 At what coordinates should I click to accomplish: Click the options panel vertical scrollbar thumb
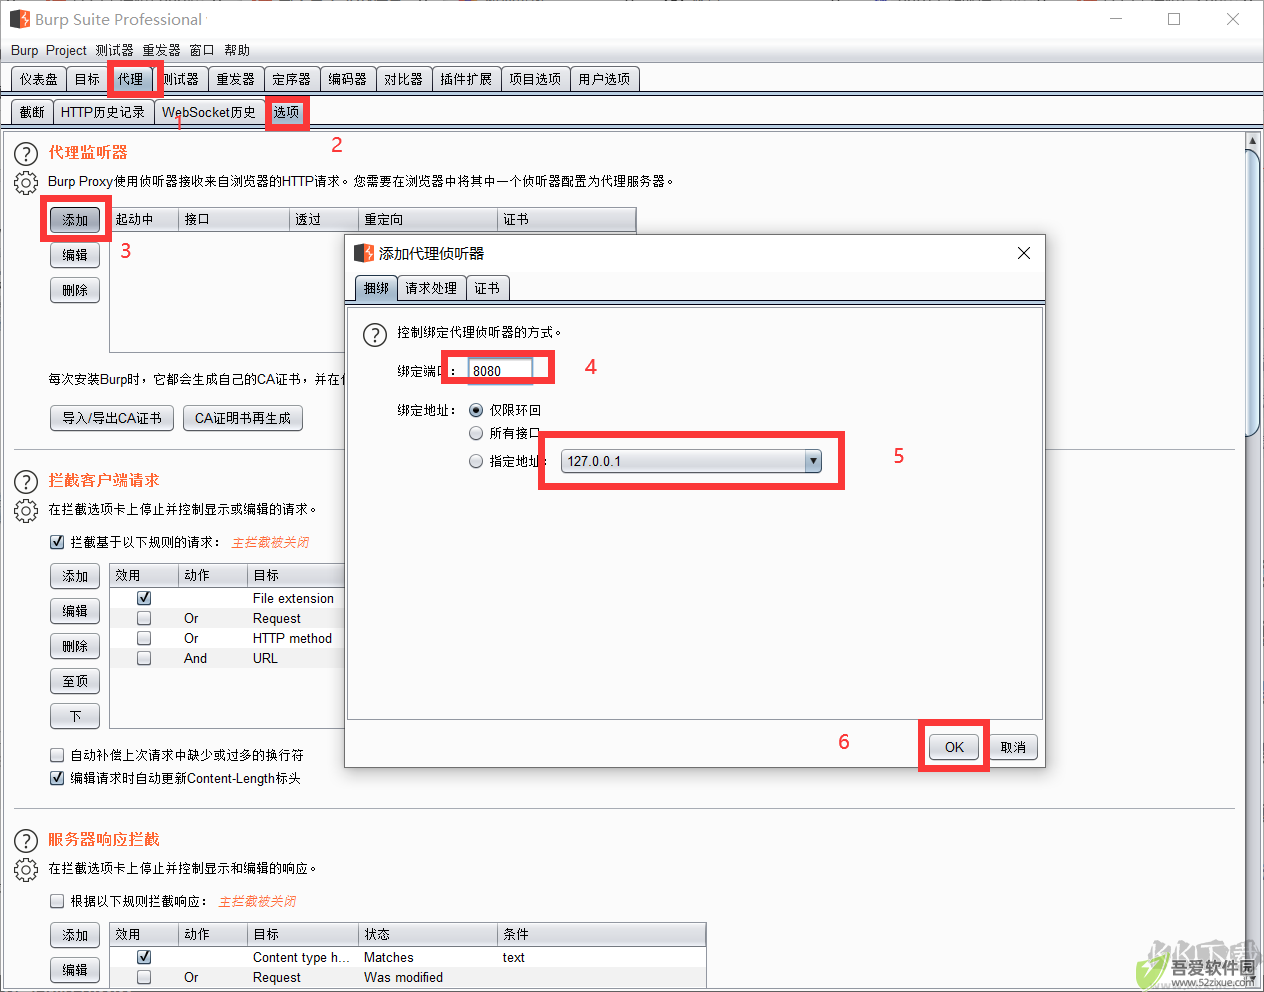1252,293
